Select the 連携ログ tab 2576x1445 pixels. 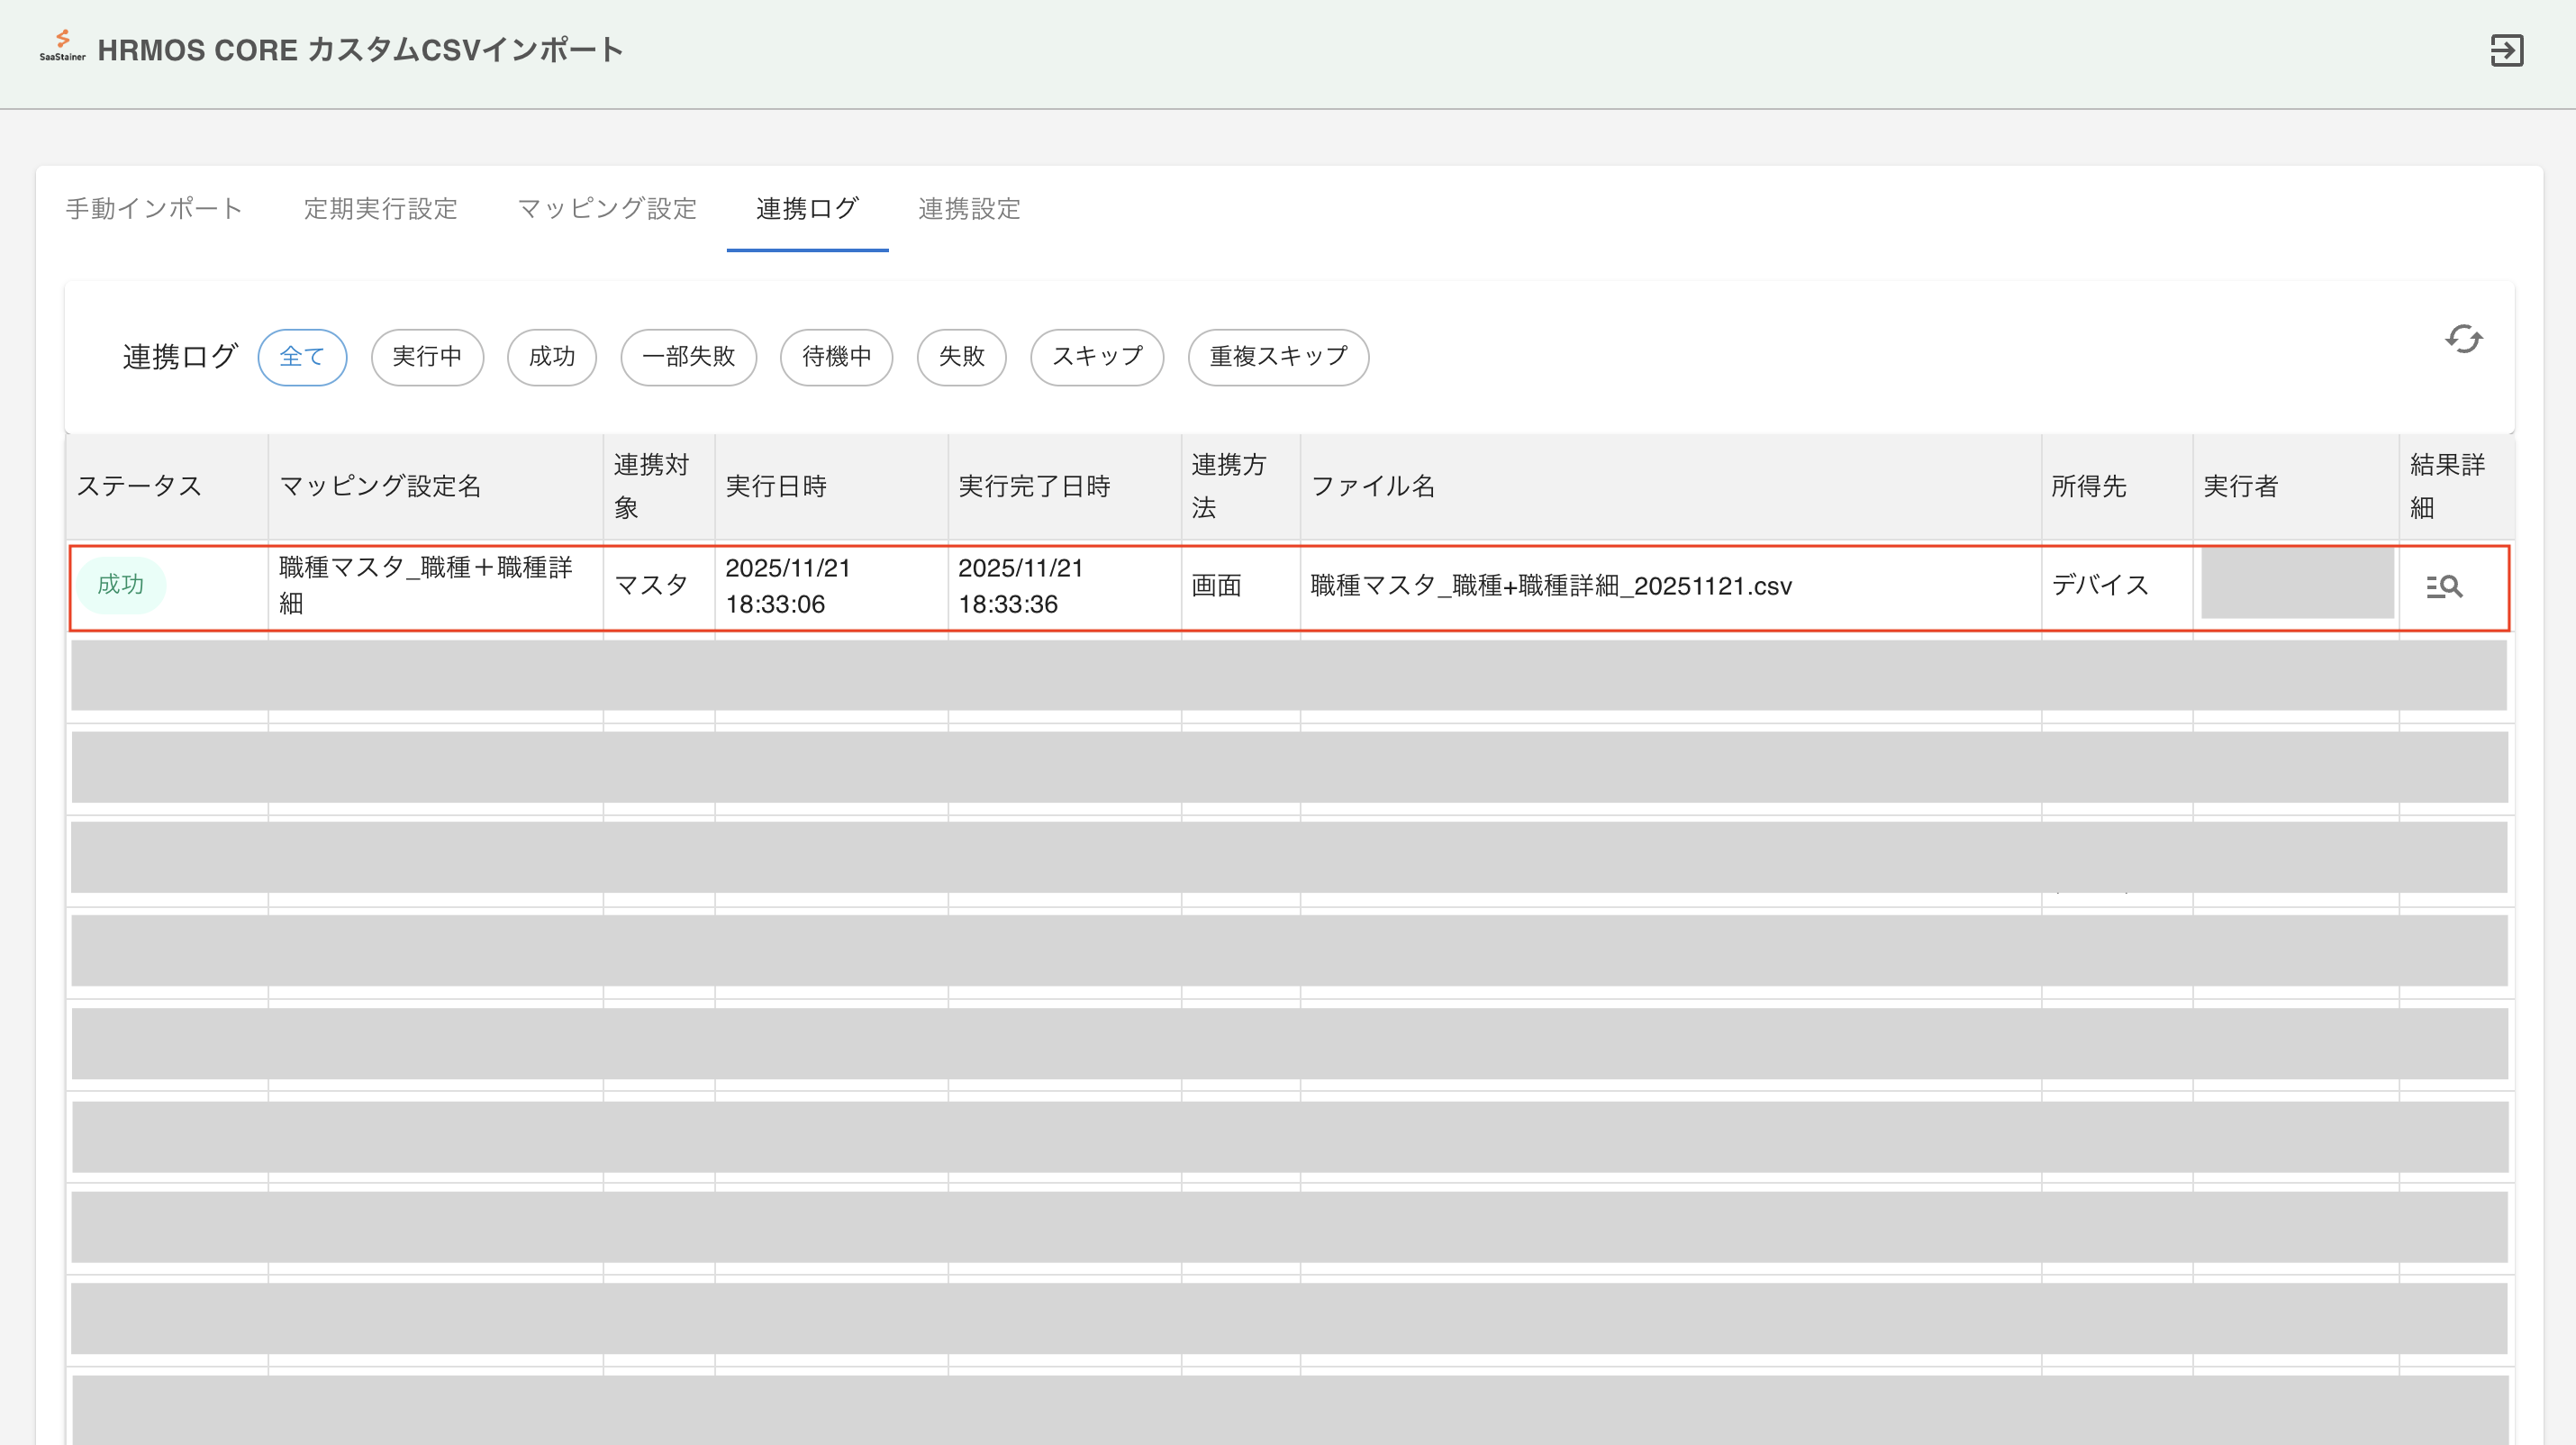pos(806,208)
